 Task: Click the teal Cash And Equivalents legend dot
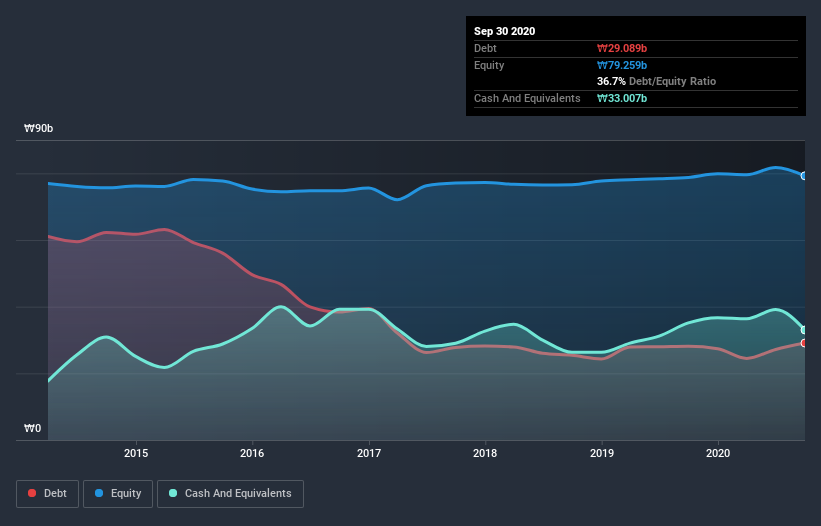(173, 493)
